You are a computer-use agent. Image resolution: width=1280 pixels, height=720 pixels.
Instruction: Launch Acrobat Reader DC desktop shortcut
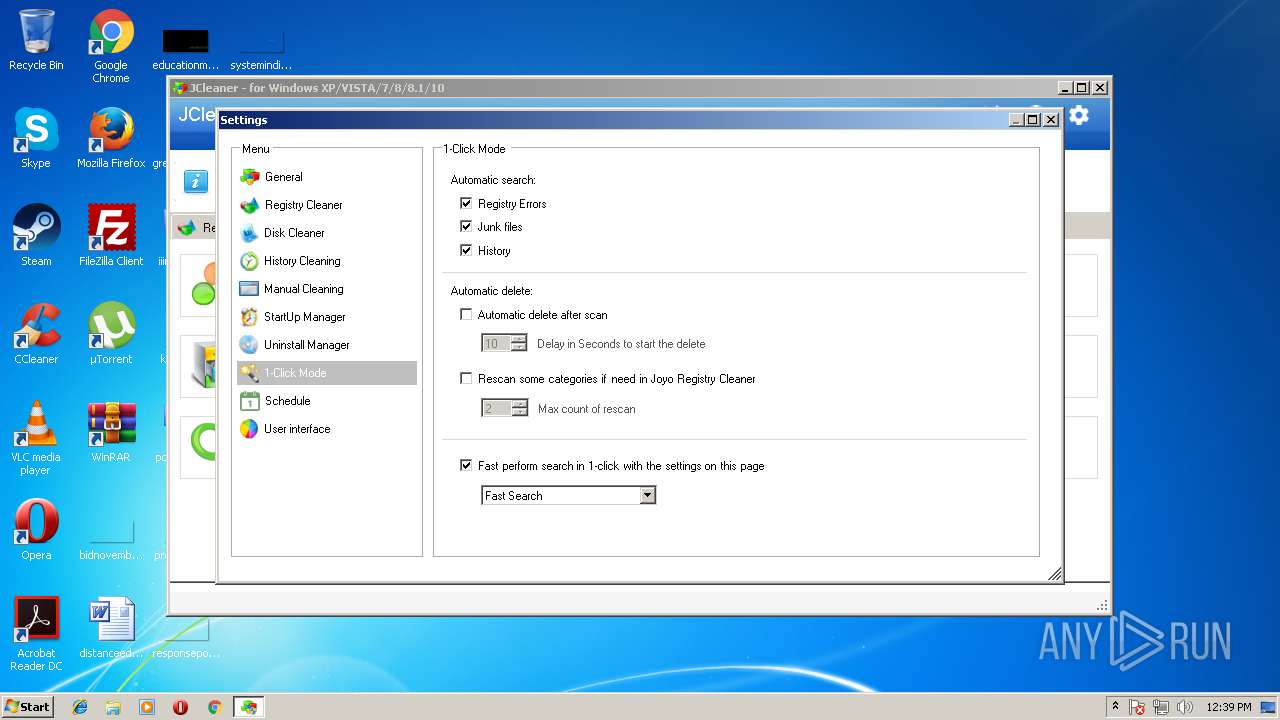[x=36, y=634]
